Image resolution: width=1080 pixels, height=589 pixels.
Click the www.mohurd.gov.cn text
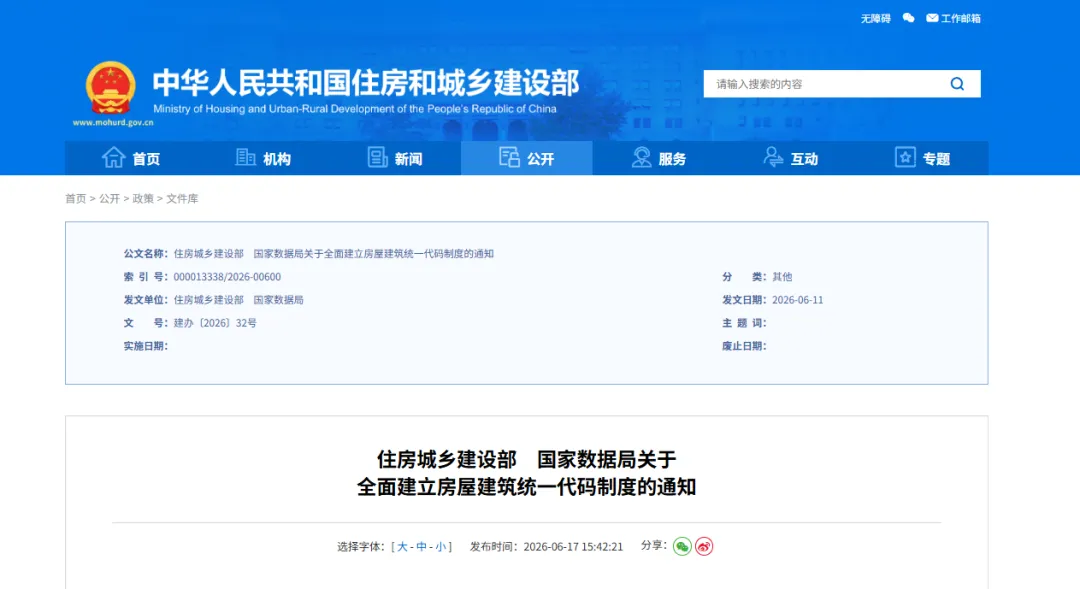pos(113,123)
